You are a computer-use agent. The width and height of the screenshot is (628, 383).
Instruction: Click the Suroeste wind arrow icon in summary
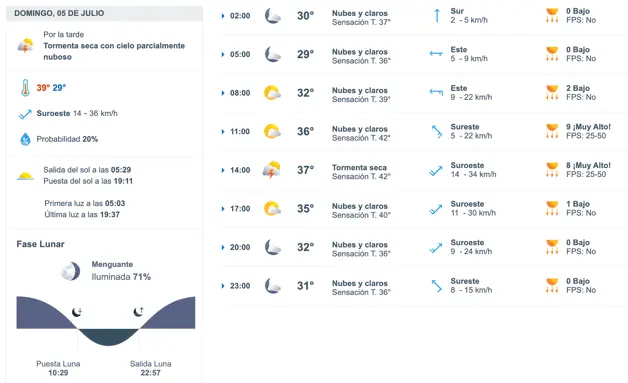point(25,114)
